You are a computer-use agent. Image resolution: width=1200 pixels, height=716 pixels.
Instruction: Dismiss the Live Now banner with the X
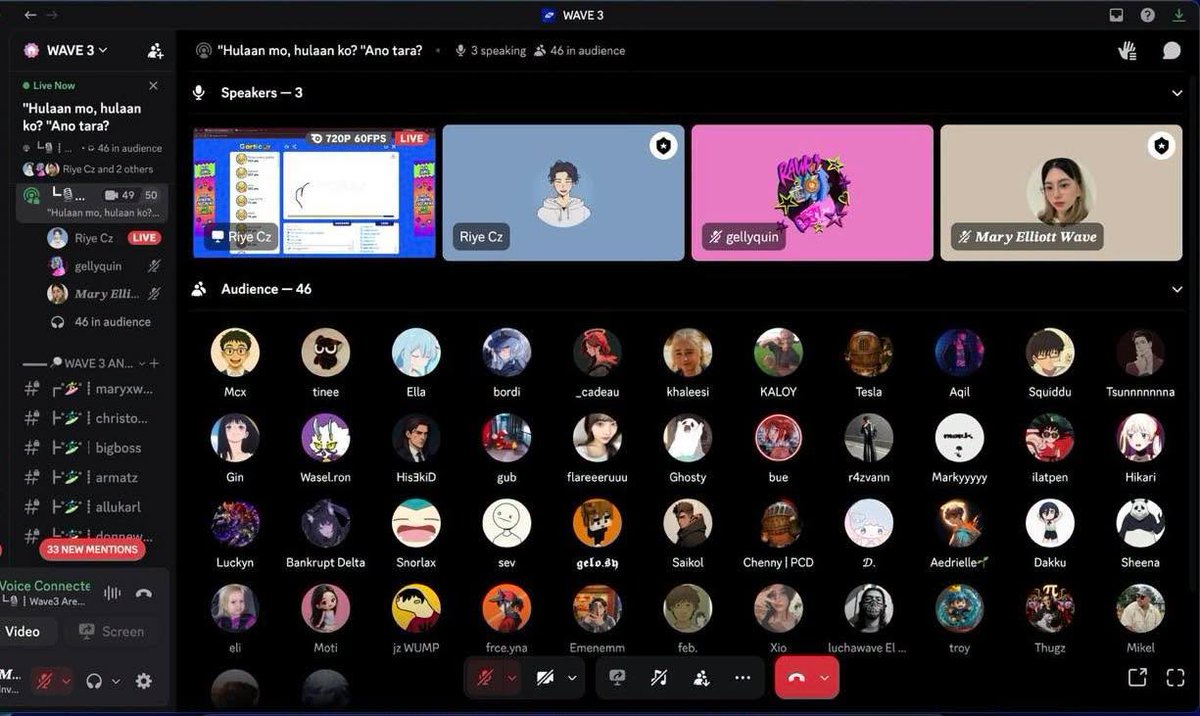click(x=153, y=86)
